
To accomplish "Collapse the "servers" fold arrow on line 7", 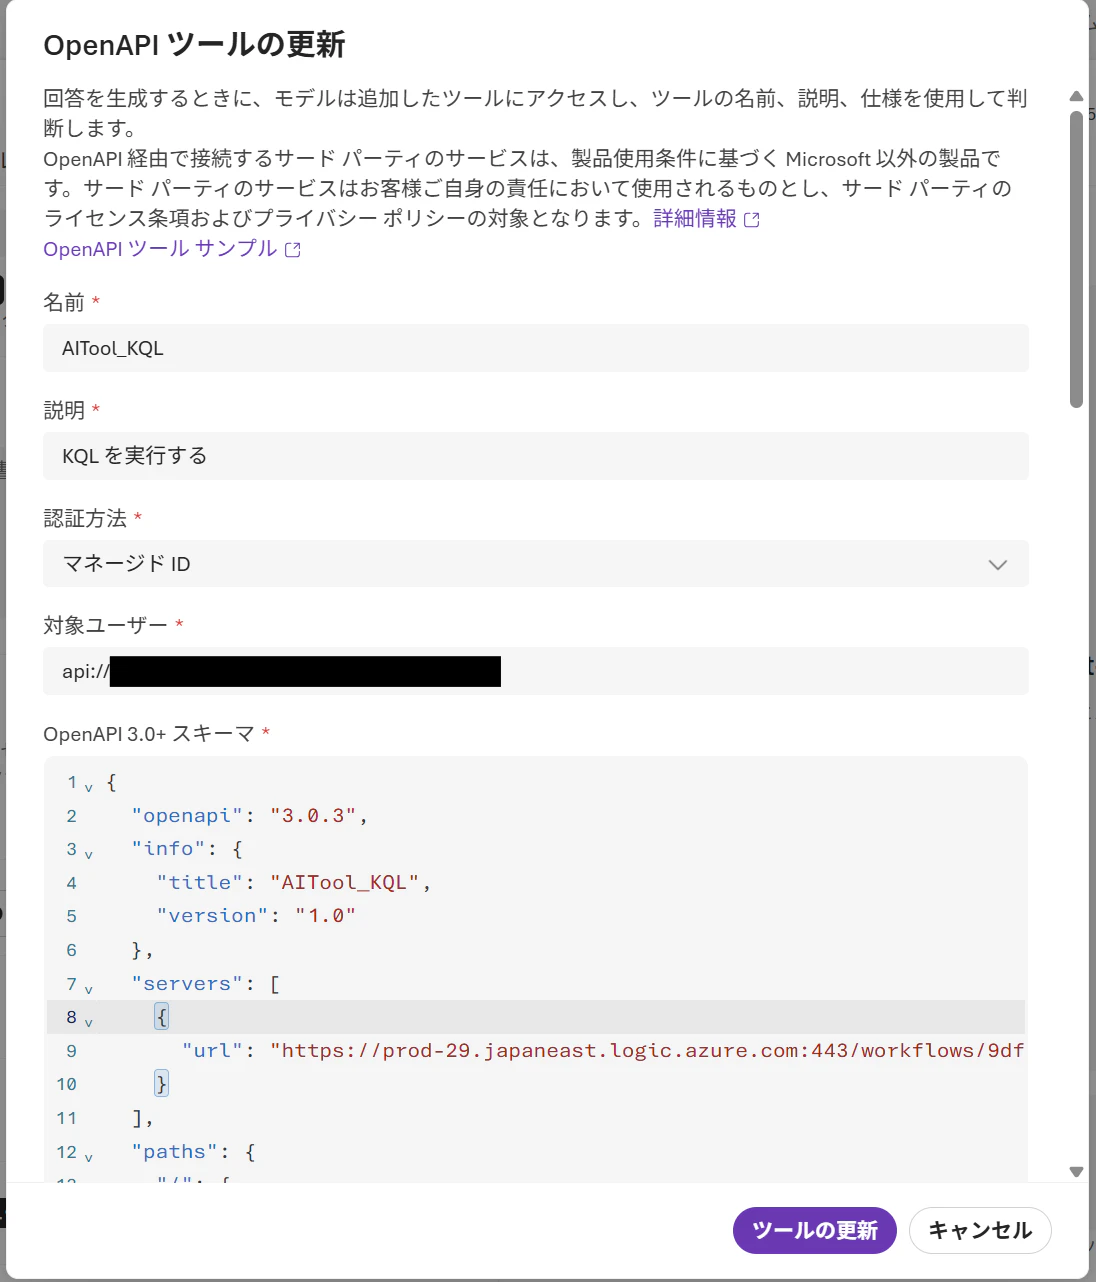I will pos(89,990).
